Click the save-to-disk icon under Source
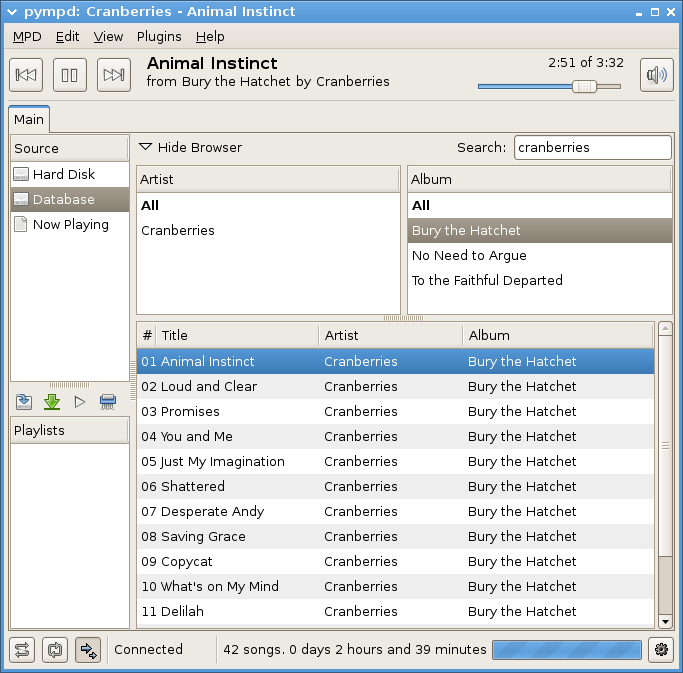The width and height of the screenshot is (683, 673). (x=24, y=402)
